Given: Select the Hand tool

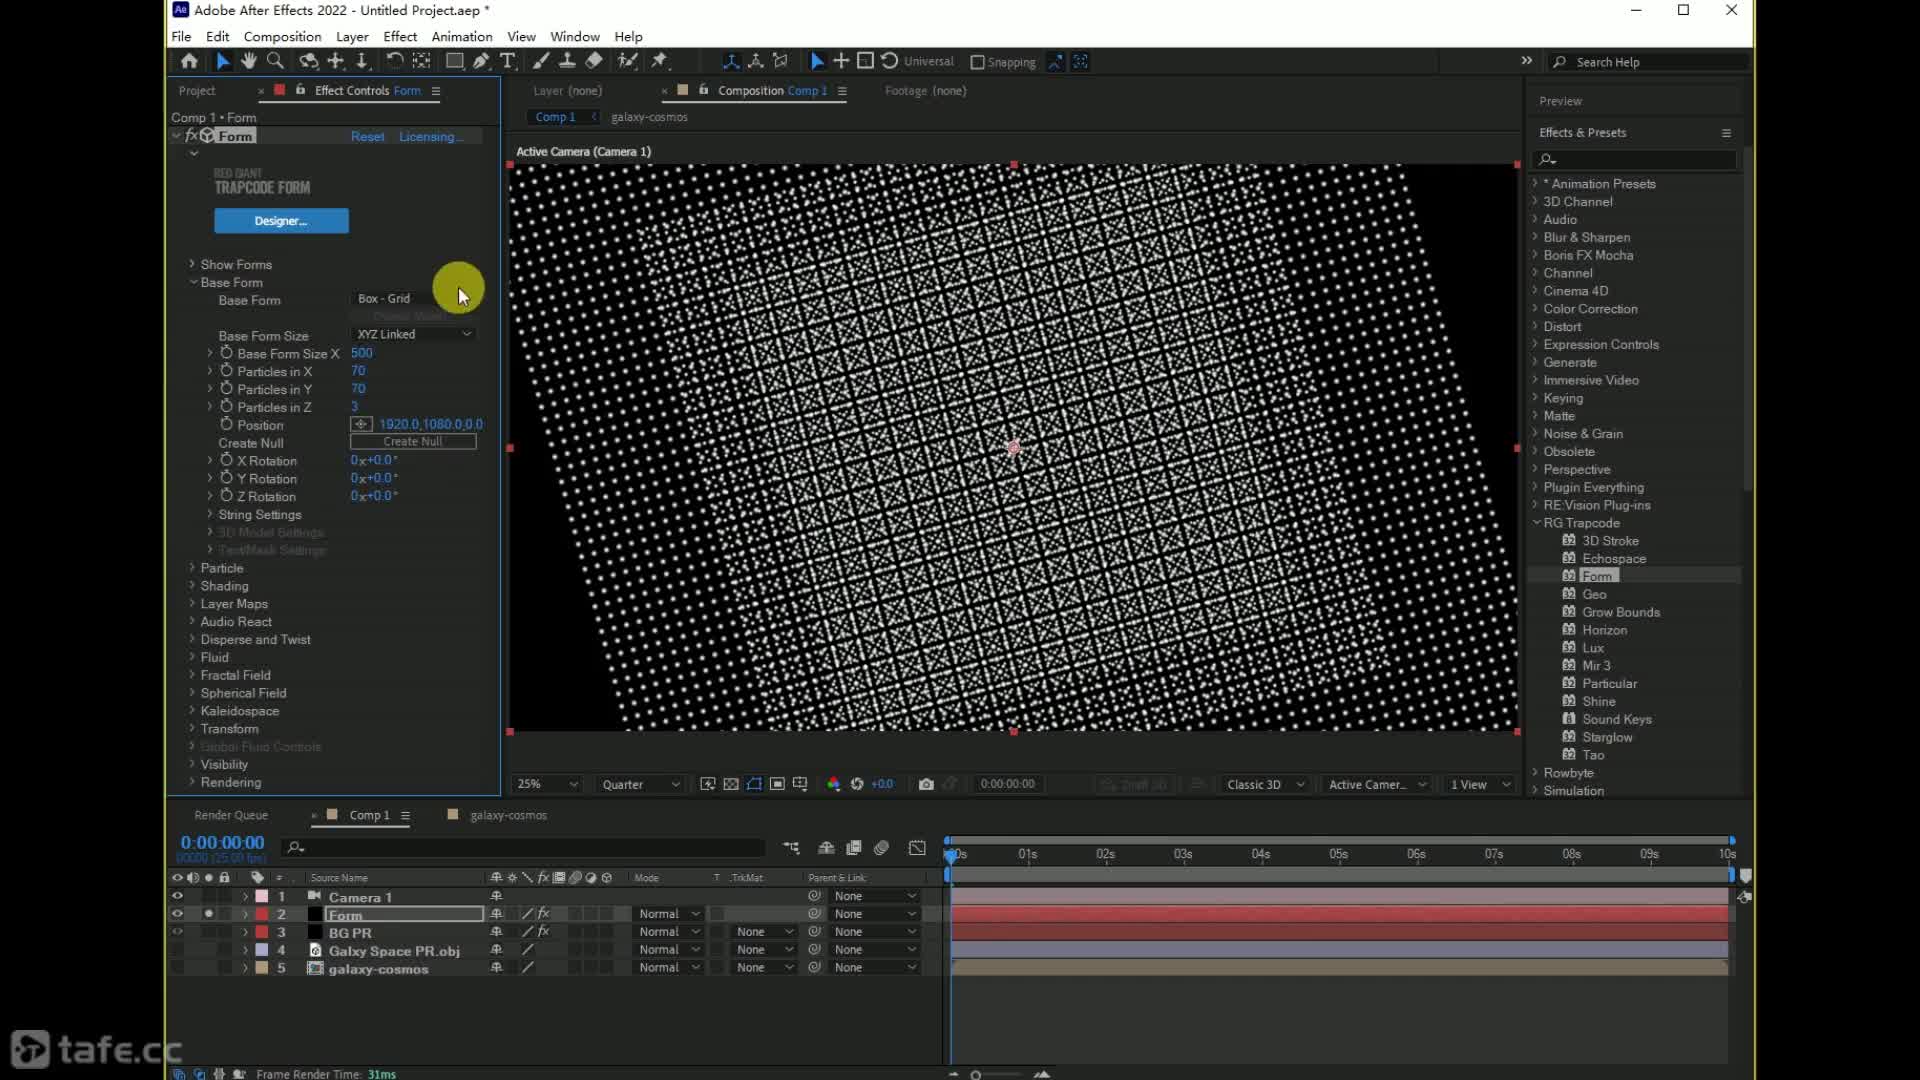Looking at the screenshot, I should point(248,61).
